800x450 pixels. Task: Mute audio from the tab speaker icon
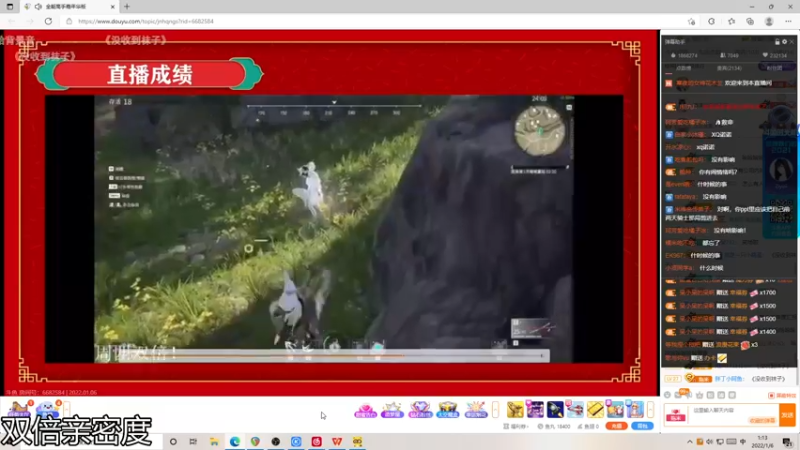(x=38, y=7)
